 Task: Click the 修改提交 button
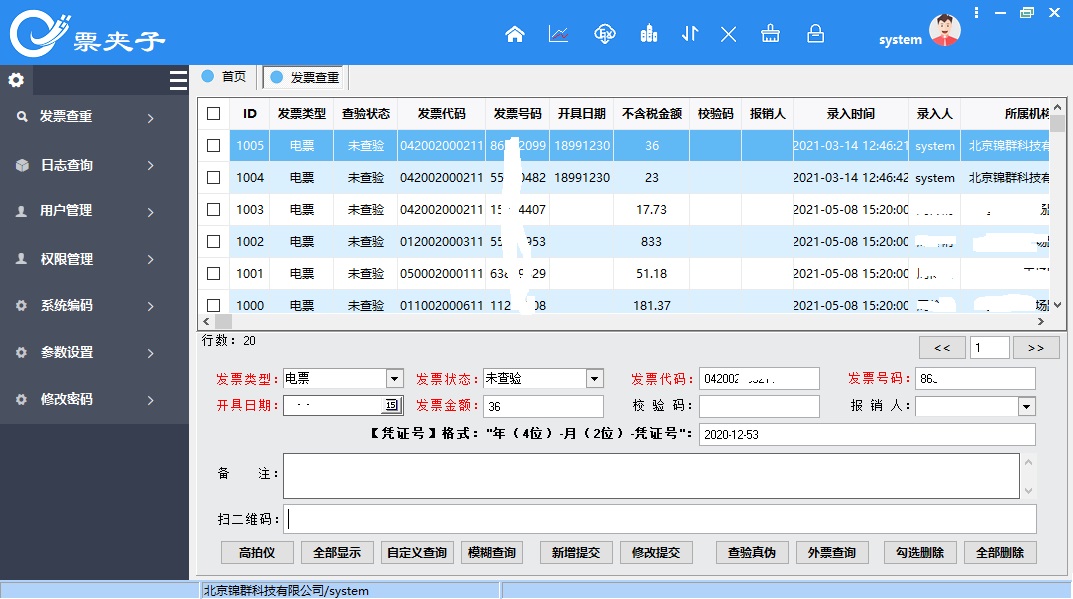[x=656, y=552]
